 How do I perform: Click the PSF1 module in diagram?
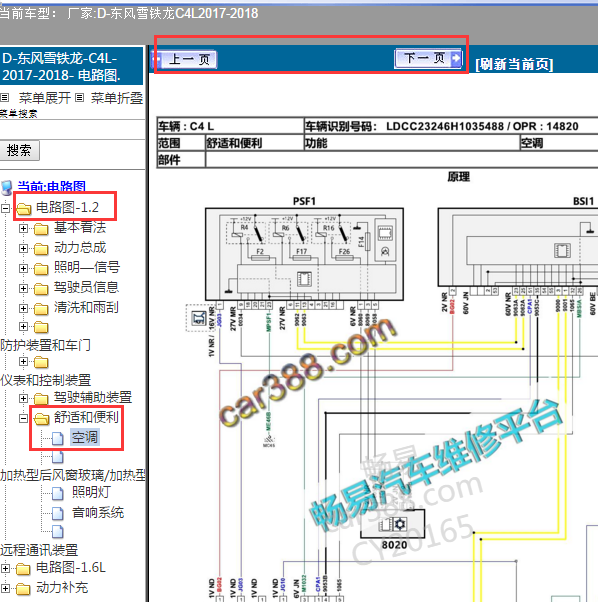tap(304, 254)
